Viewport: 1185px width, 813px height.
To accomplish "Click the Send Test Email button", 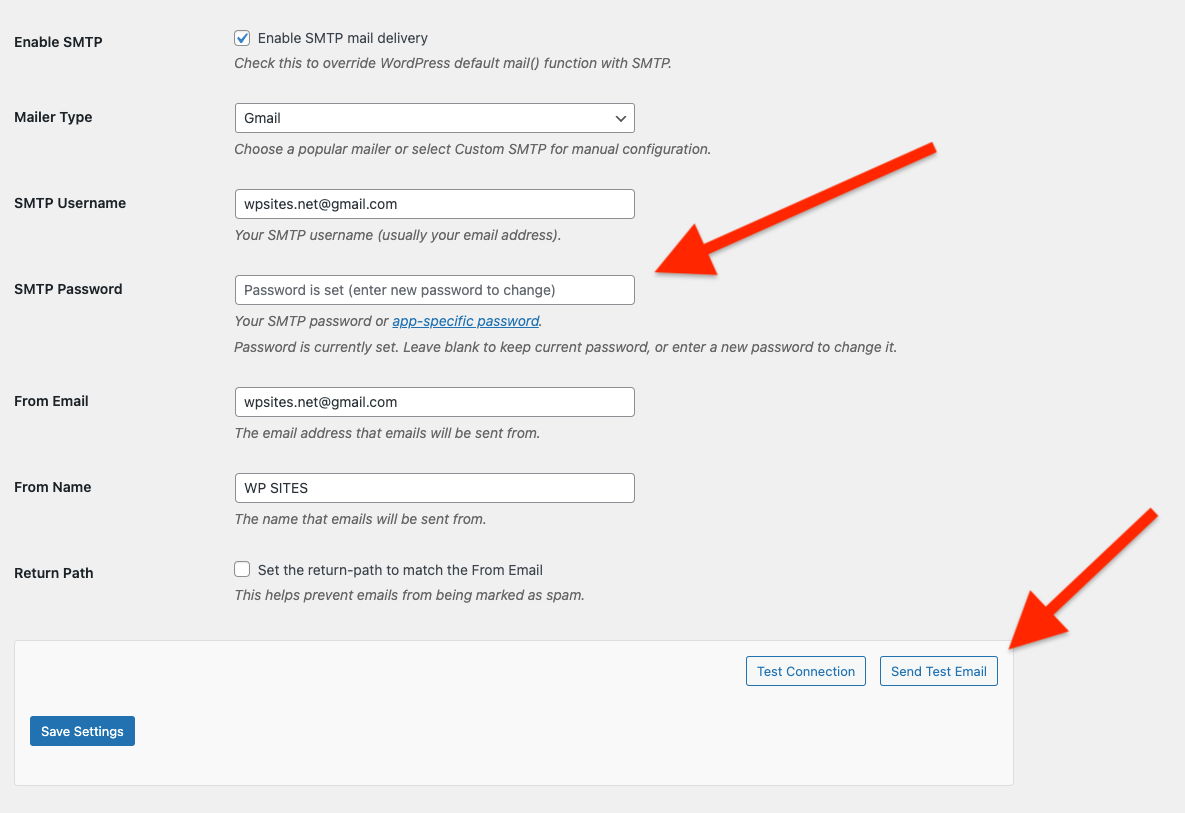I will 938,671.
